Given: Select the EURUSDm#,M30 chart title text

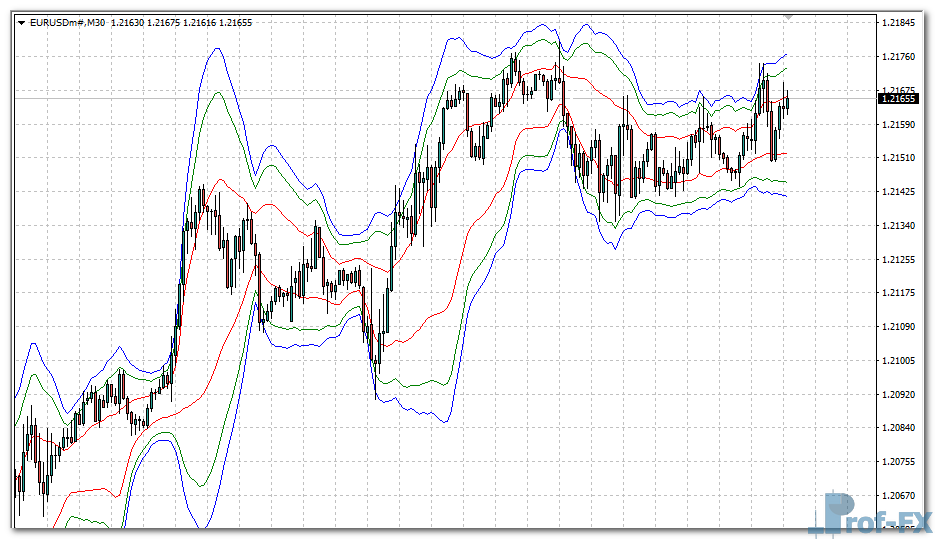Looking at the screenshot, I should coord(68,22).
